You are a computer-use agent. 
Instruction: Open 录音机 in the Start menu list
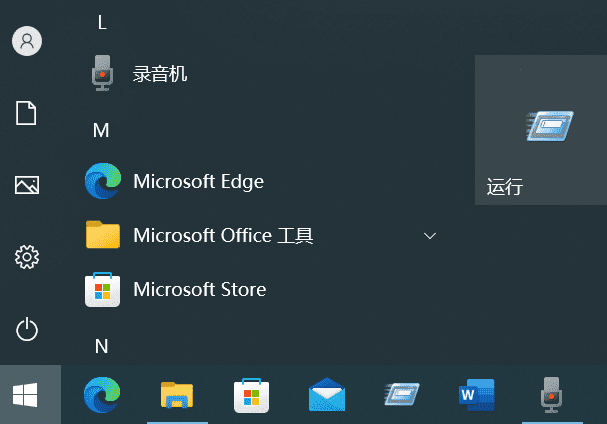[160, 74]
